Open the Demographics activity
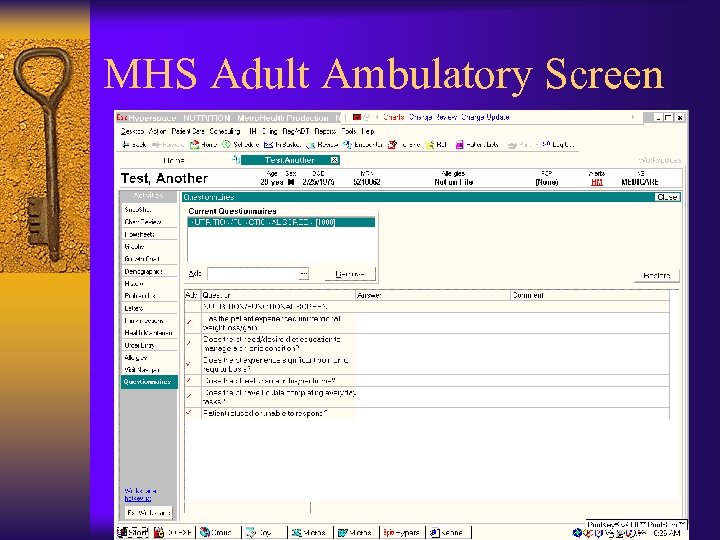Screen dimensions: 720x540 click(149, 271)
